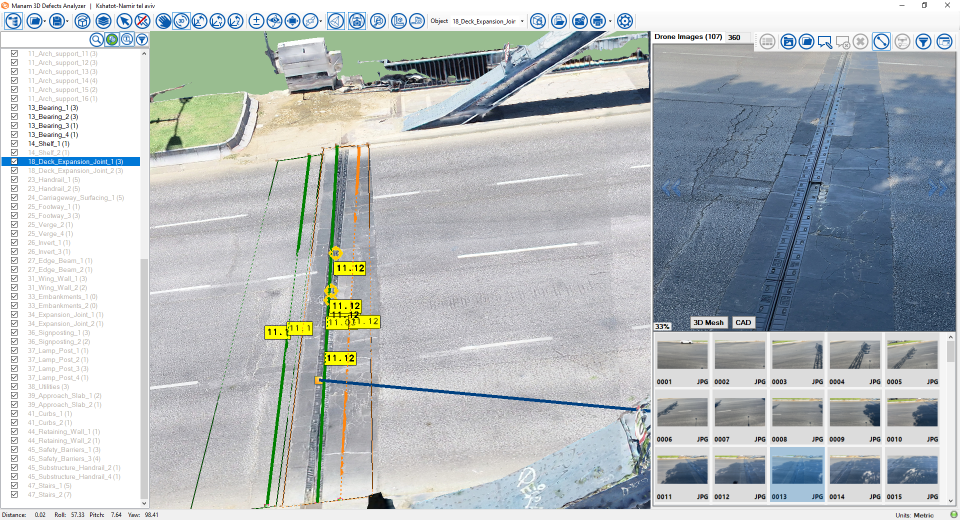This screenshot has height=520, width=960.
Task: Click the window layout icon in Drone Images toolbar
Action: pyautogui.click(x=945, y=41)
